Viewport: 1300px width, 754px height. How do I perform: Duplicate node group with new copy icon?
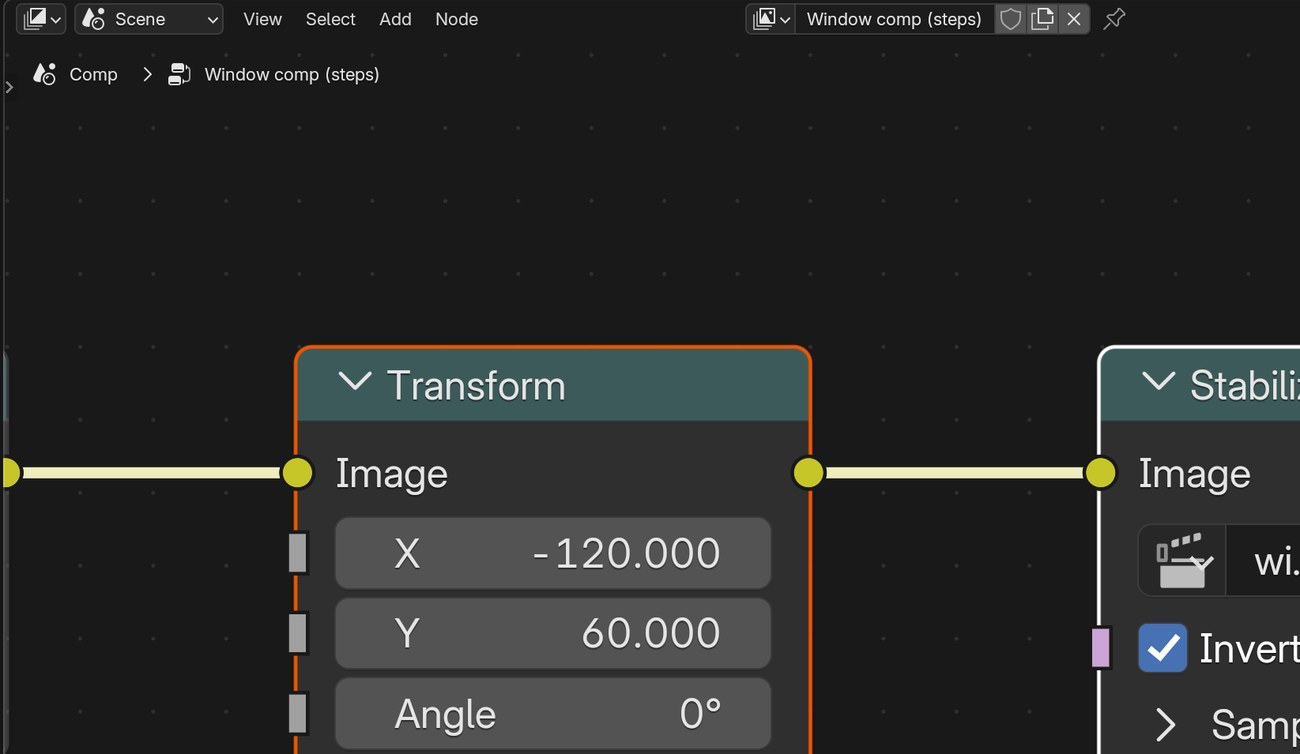1042,19
